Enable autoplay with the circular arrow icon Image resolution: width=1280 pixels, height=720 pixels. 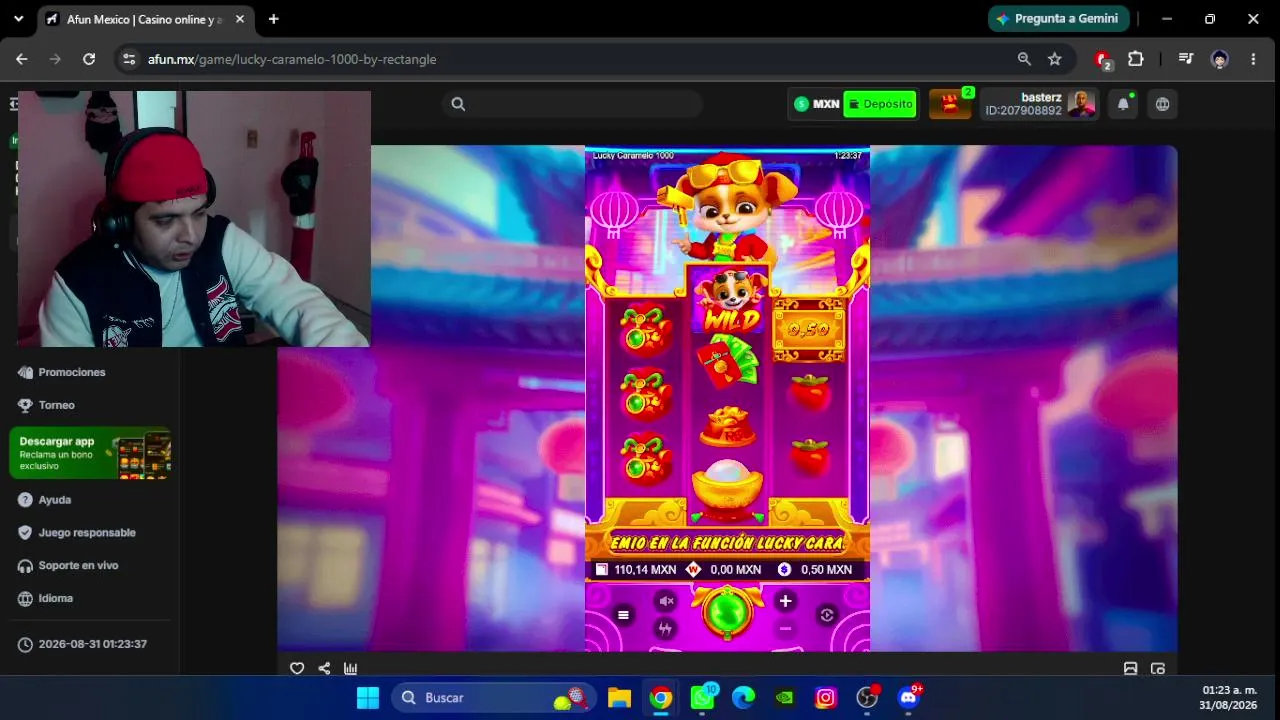coord(827,615)
